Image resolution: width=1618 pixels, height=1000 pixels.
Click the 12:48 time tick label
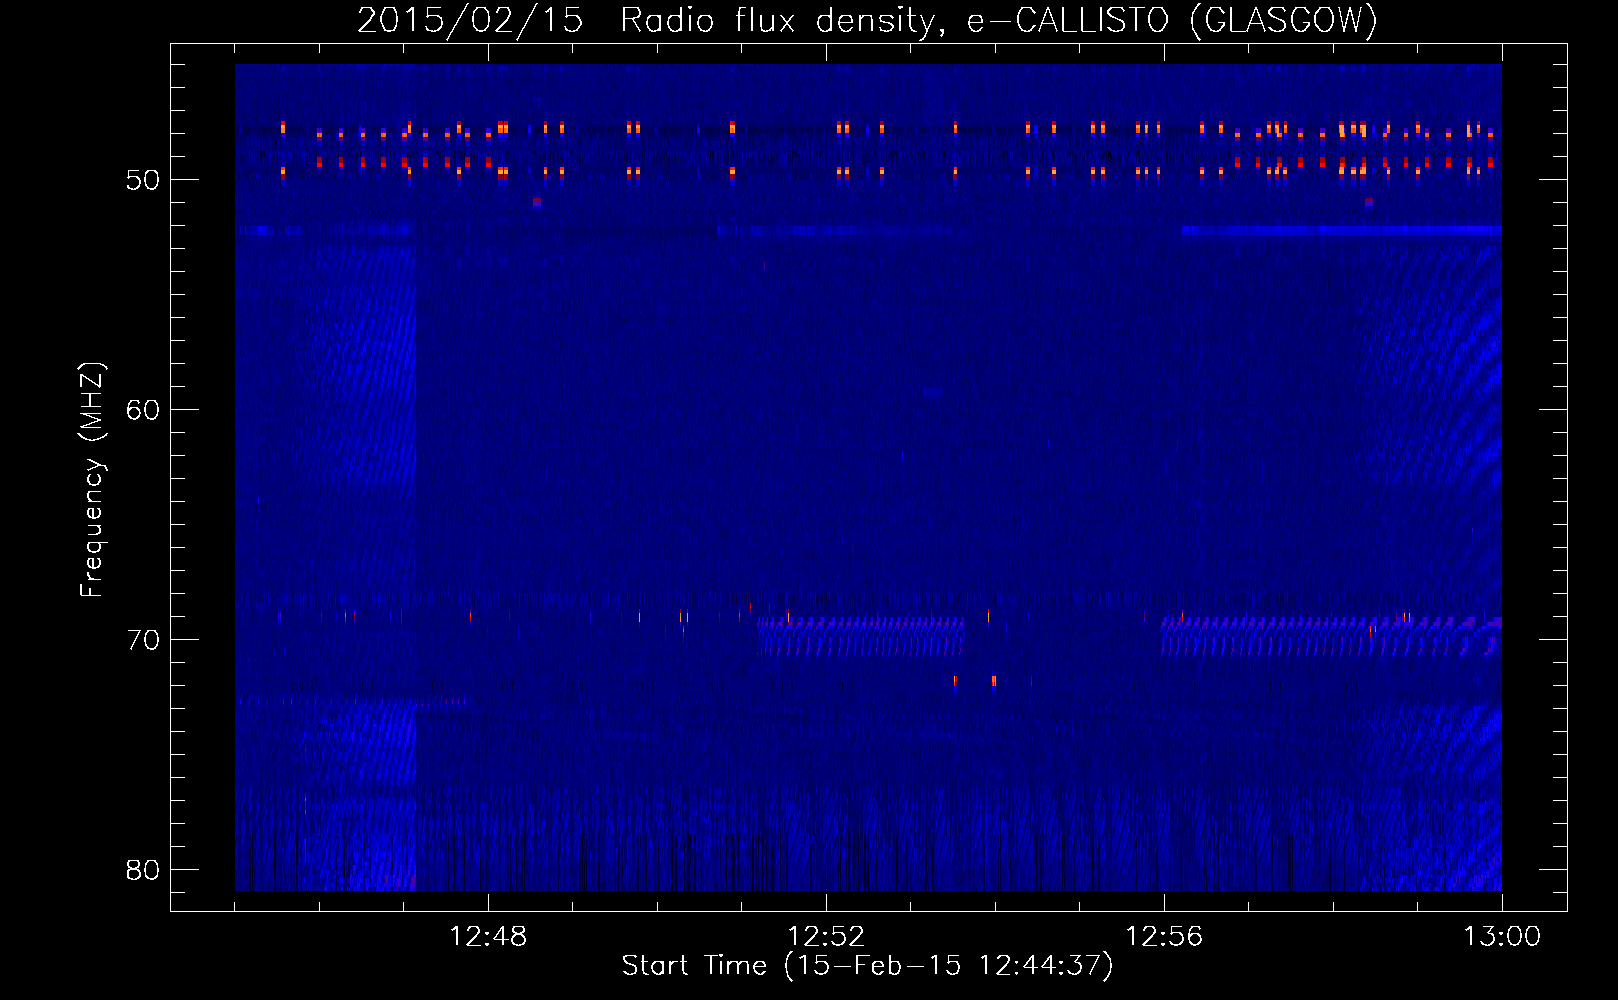[x=488, y=937]
